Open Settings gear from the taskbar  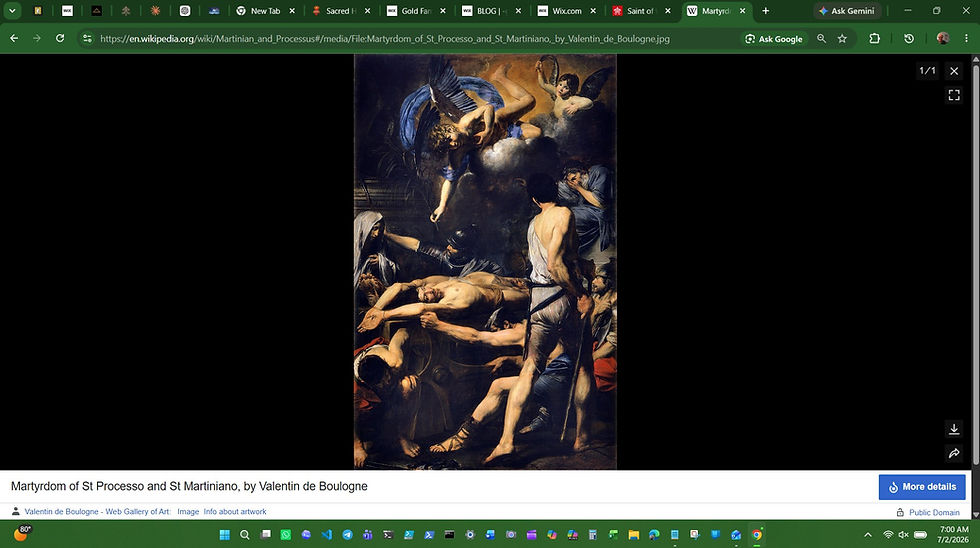pos(470,534)
